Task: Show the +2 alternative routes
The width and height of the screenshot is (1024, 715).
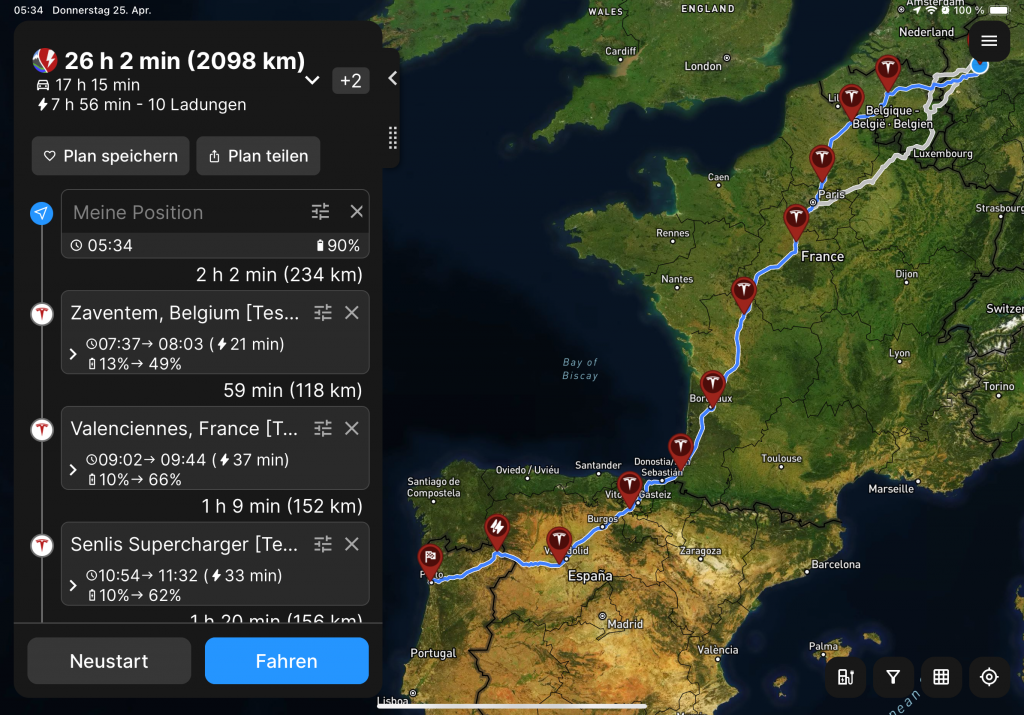Action: pos(351,80)
